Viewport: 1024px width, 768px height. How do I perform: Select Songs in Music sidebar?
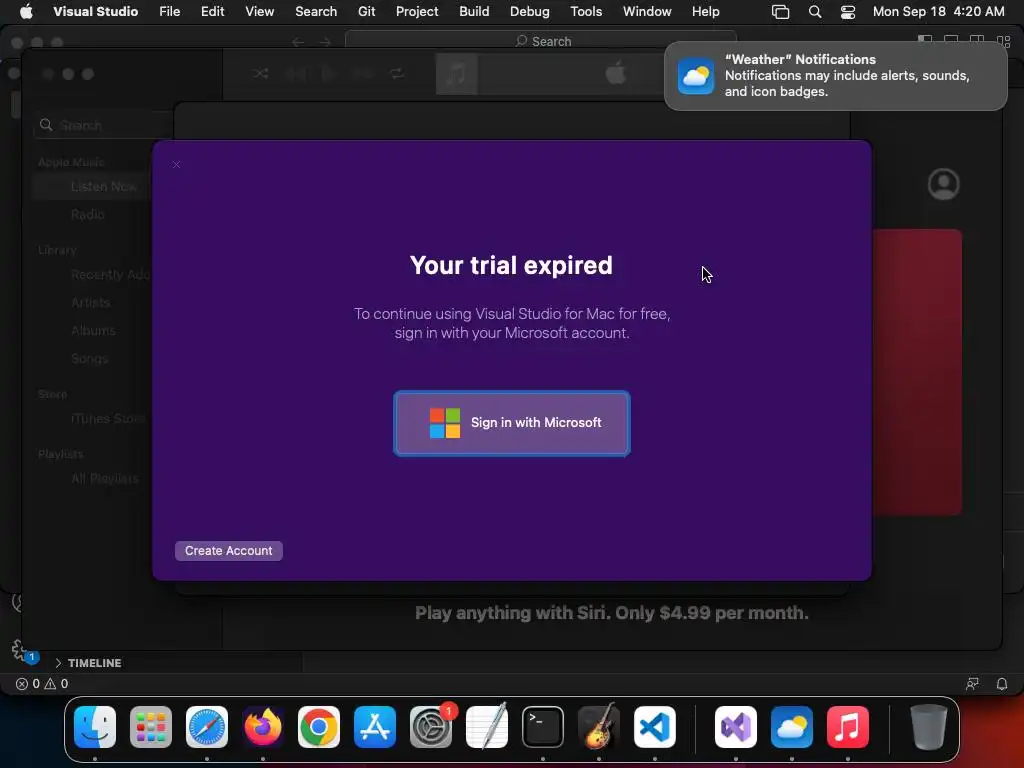tap(89, 359)
